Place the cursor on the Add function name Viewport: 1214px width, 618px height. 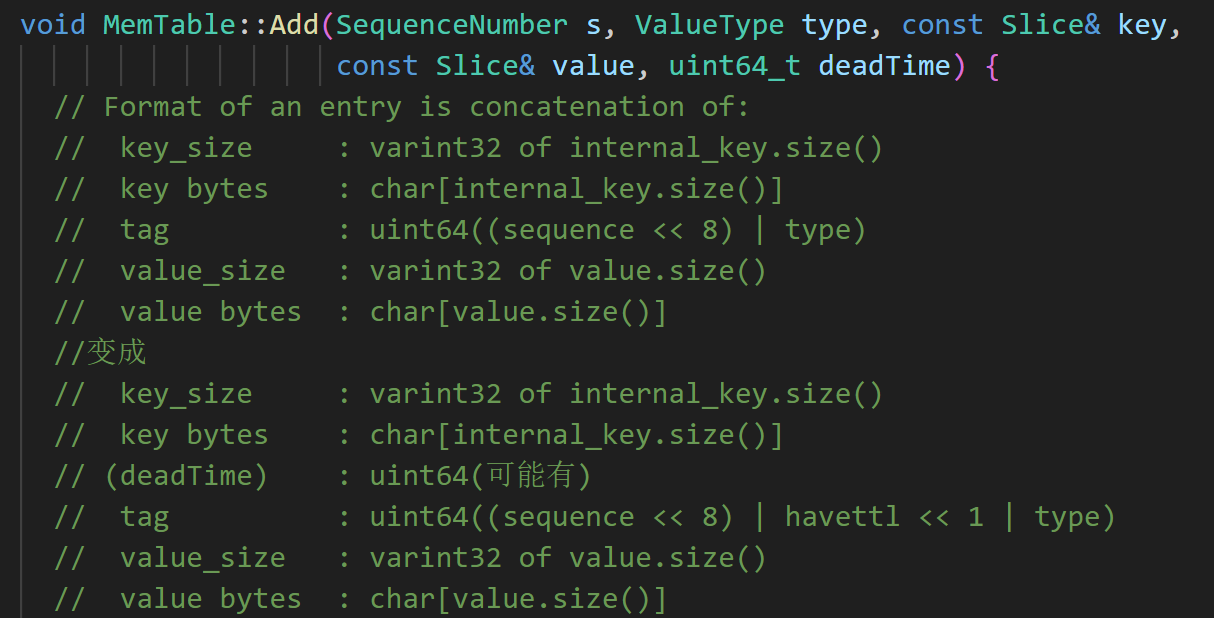click(294, 24)
